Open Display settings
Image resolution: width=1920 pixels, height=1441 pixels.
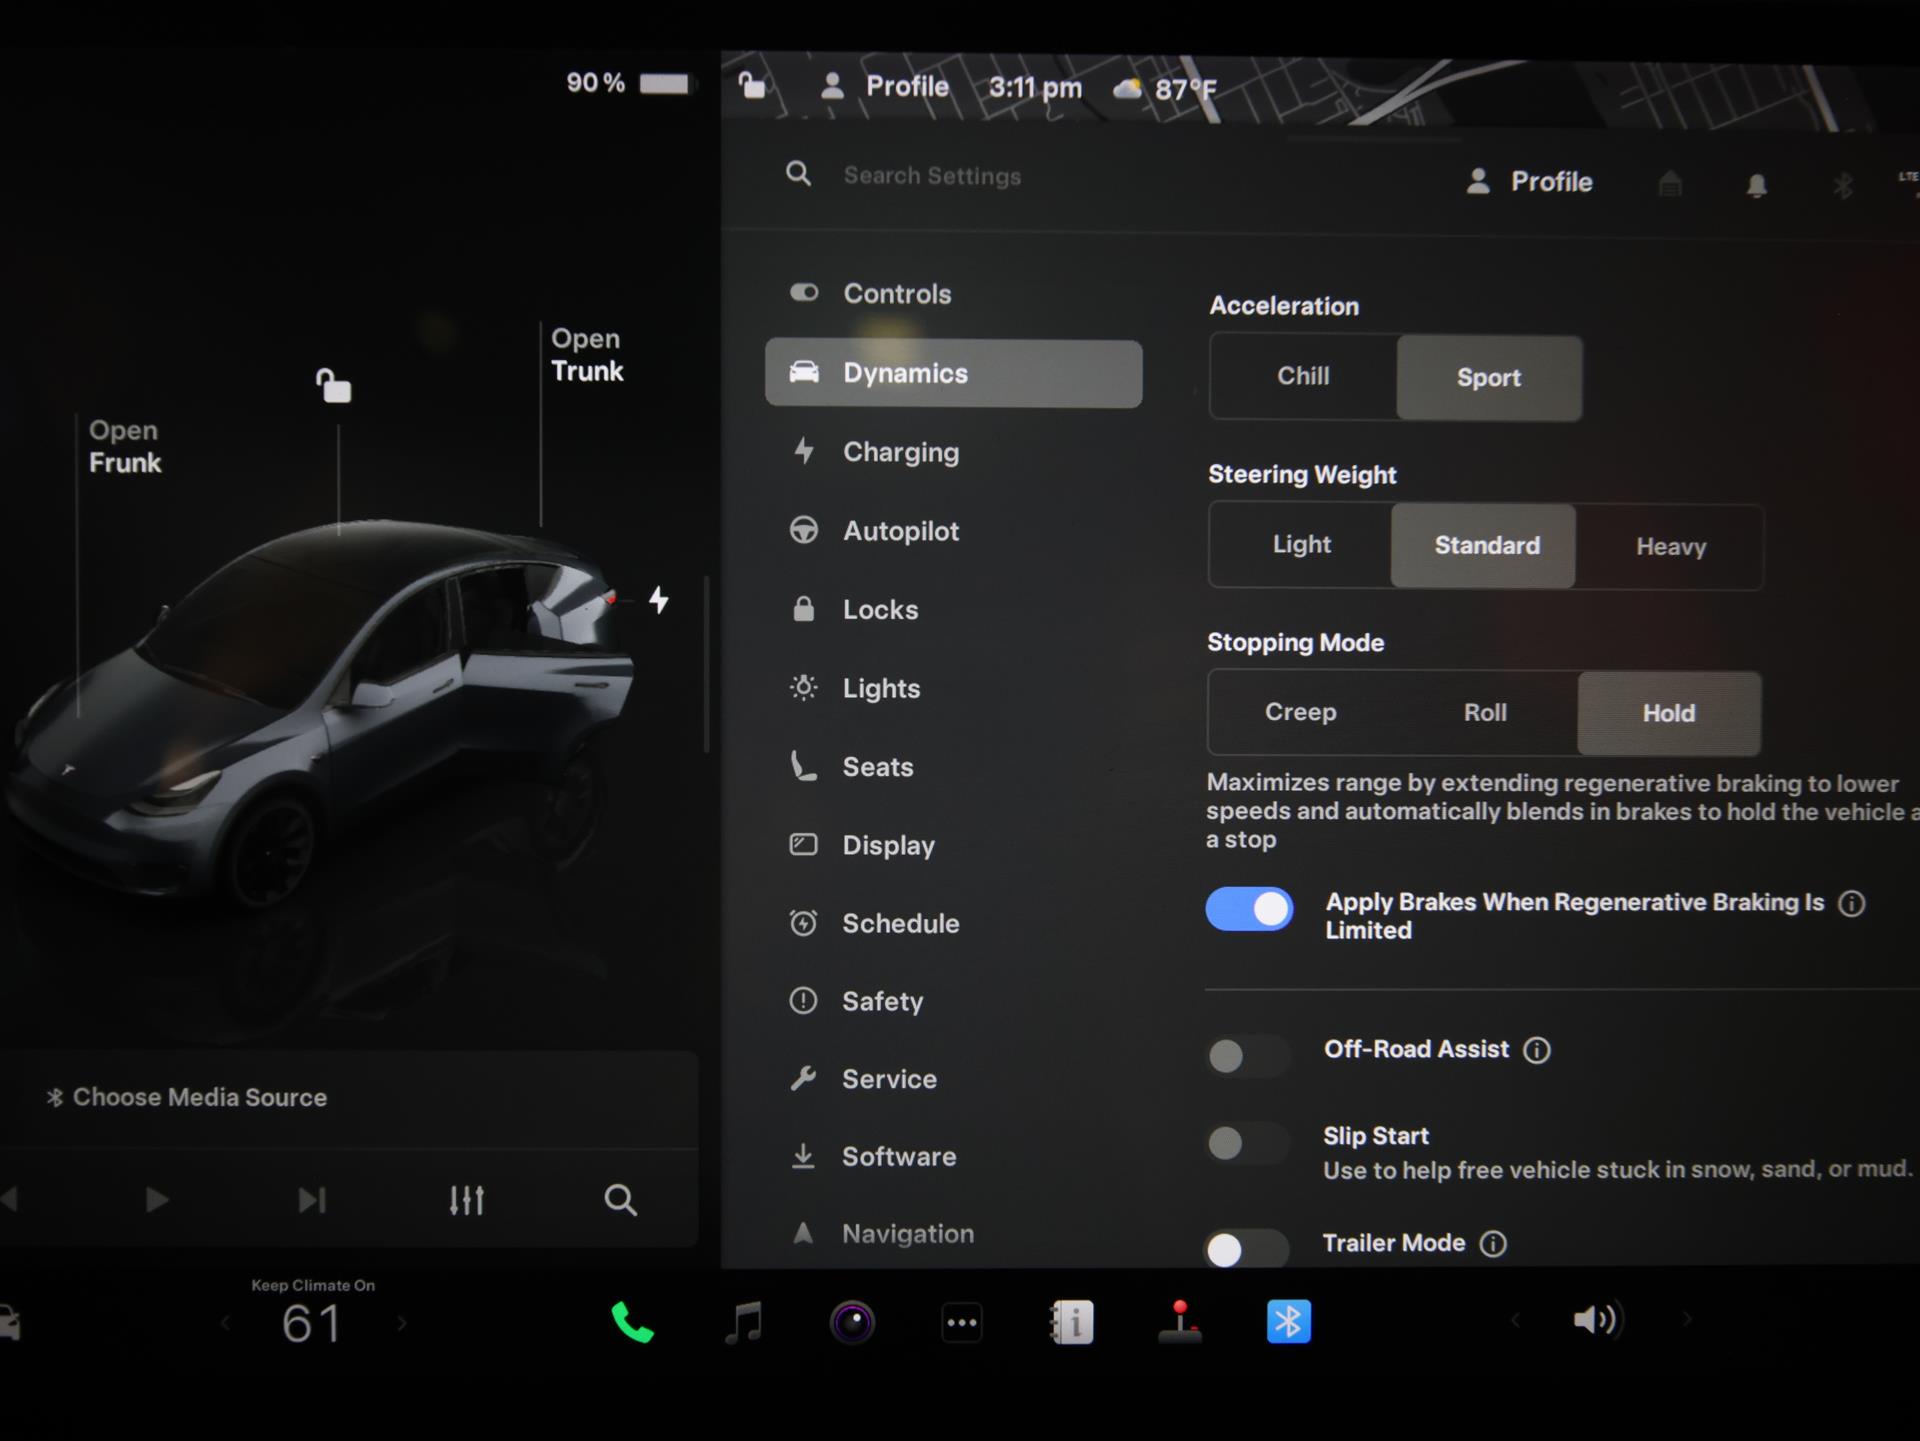tap(953, 845)
